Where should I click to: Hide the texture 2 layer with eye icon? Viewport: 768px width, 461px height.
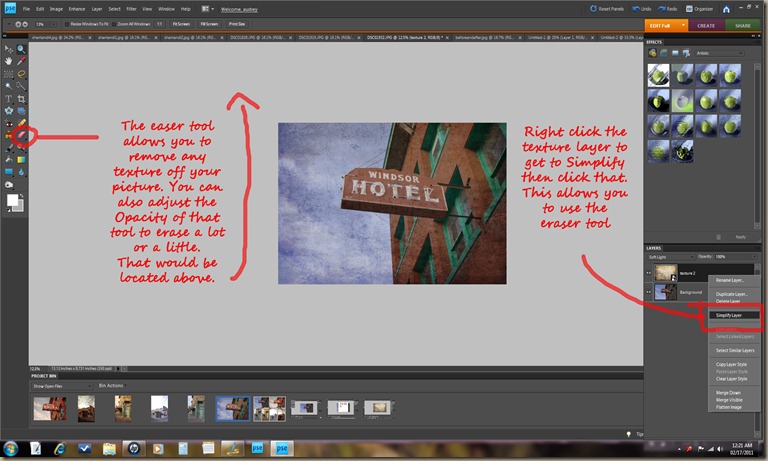tap(648, 271)
